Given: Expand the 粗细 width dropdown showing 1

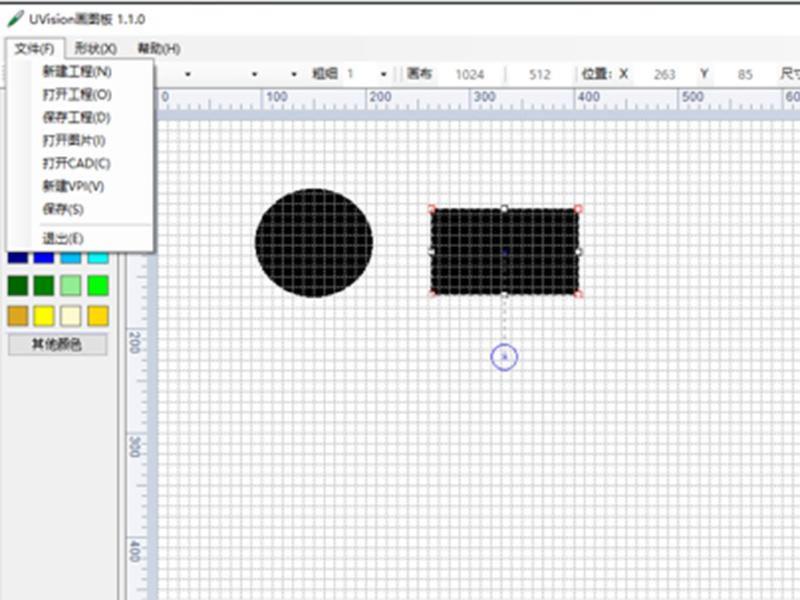Looking at the screenshot, I should pos(384,74).
